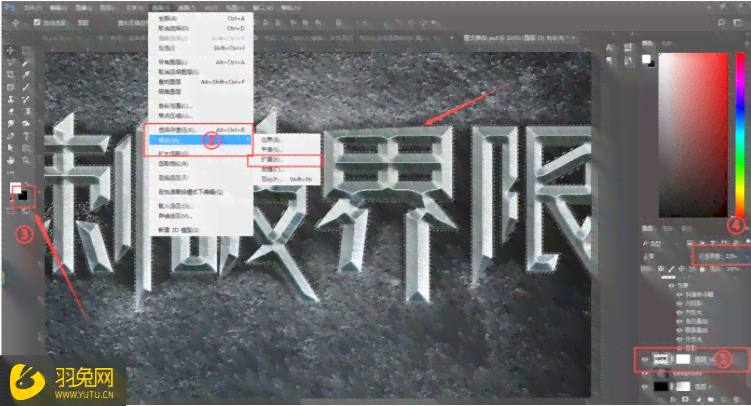This screenshot has width=751, height=406.
Task: Click the Quick Mask mode icon
Action: pyautogui.click(x=11, y=211)
